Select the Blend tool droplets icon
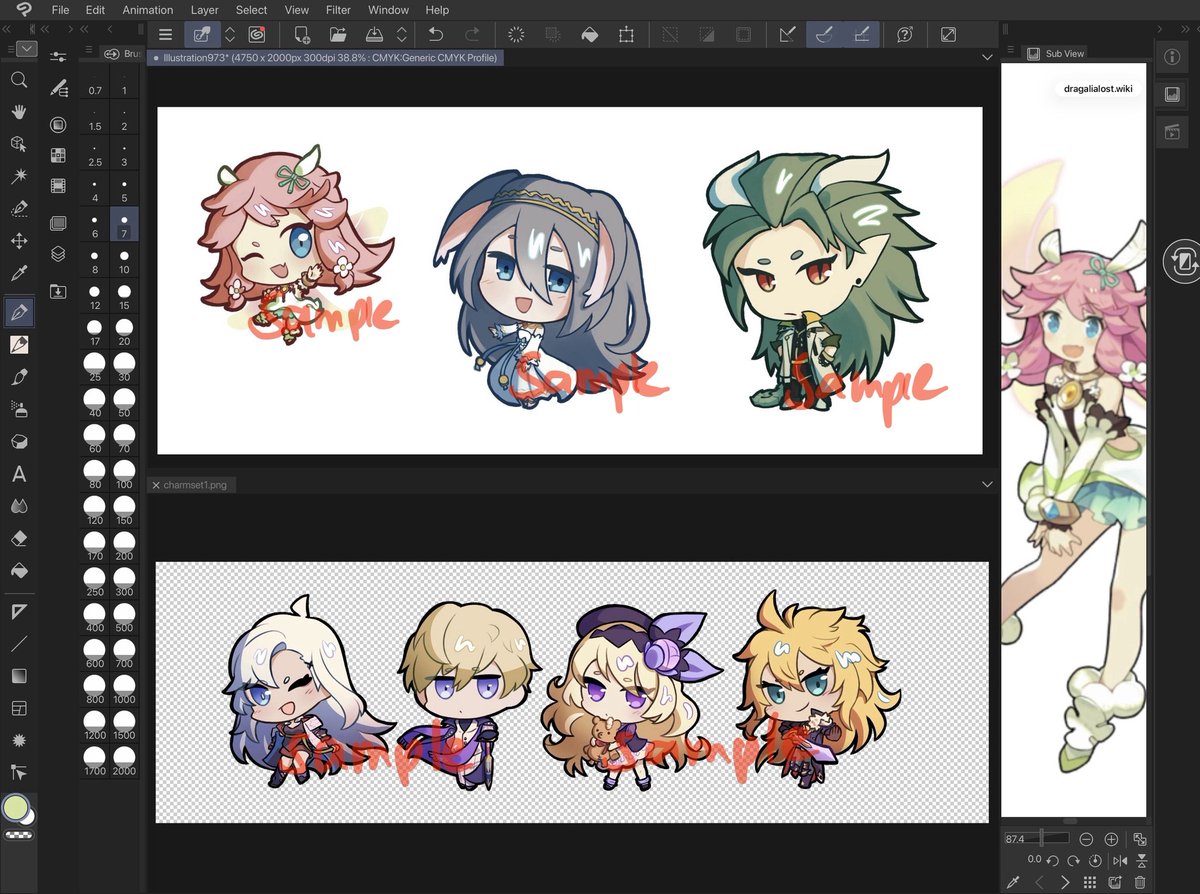This screenshot has width=1200, height=894. point(18,506)
